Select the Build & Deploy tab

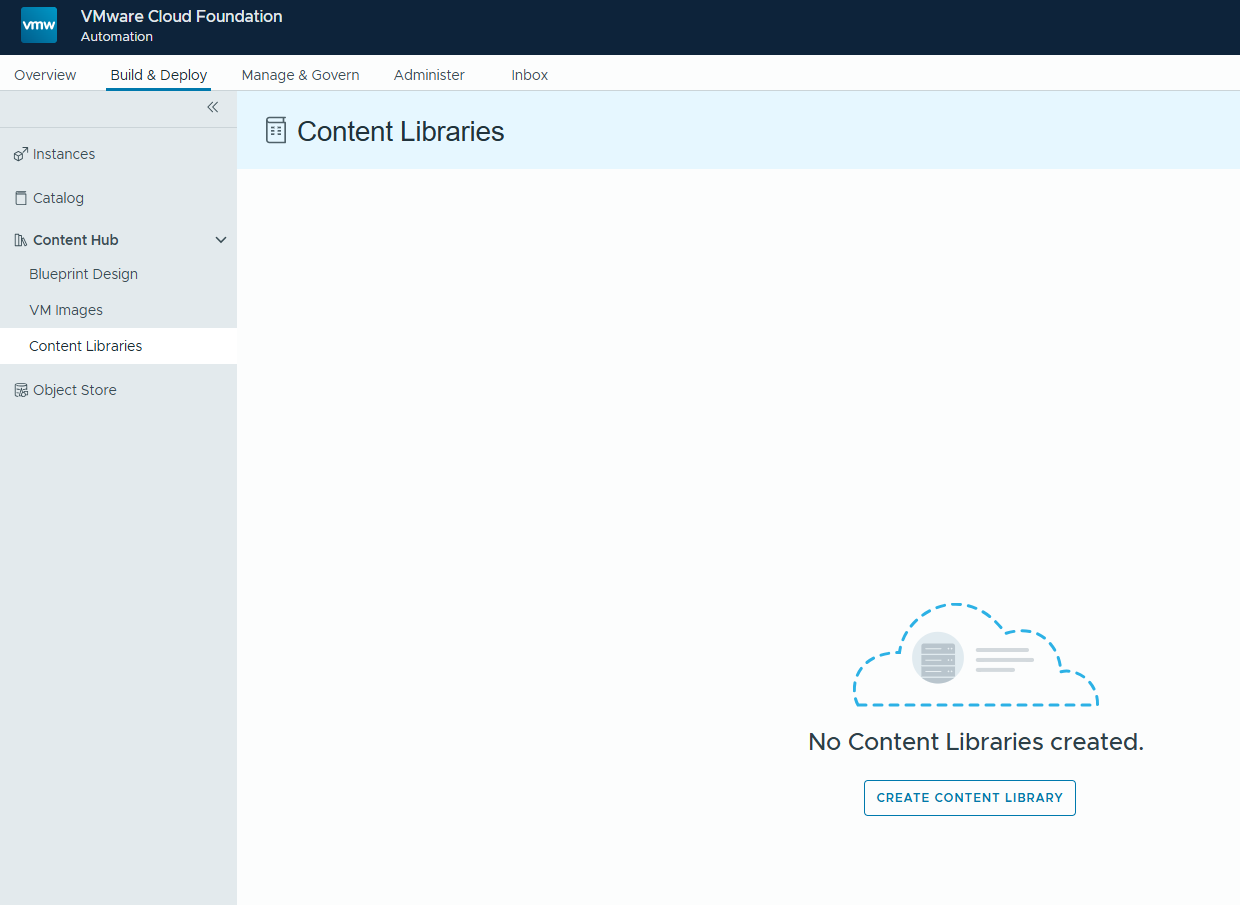coord(159,75)
